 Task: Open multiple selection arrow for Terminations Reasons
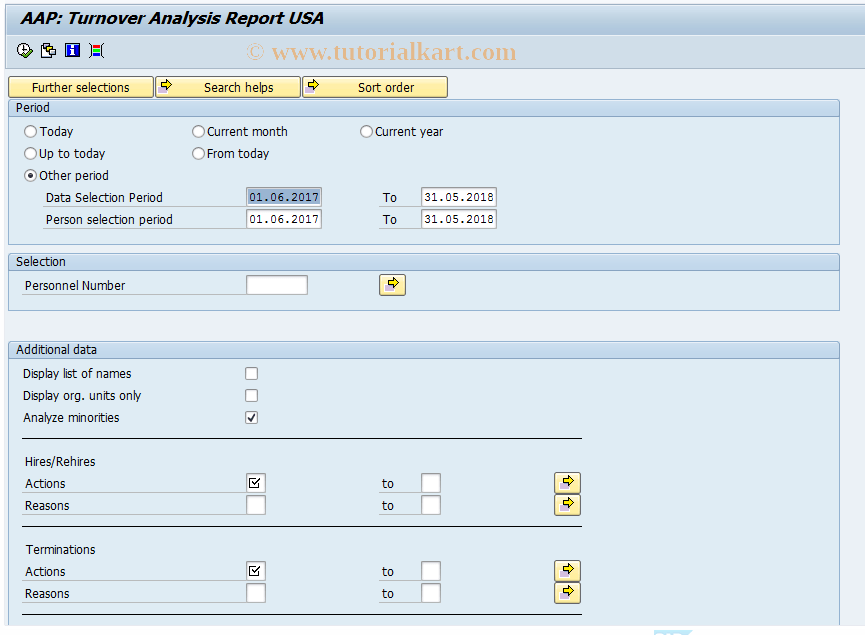coord(567,592)
